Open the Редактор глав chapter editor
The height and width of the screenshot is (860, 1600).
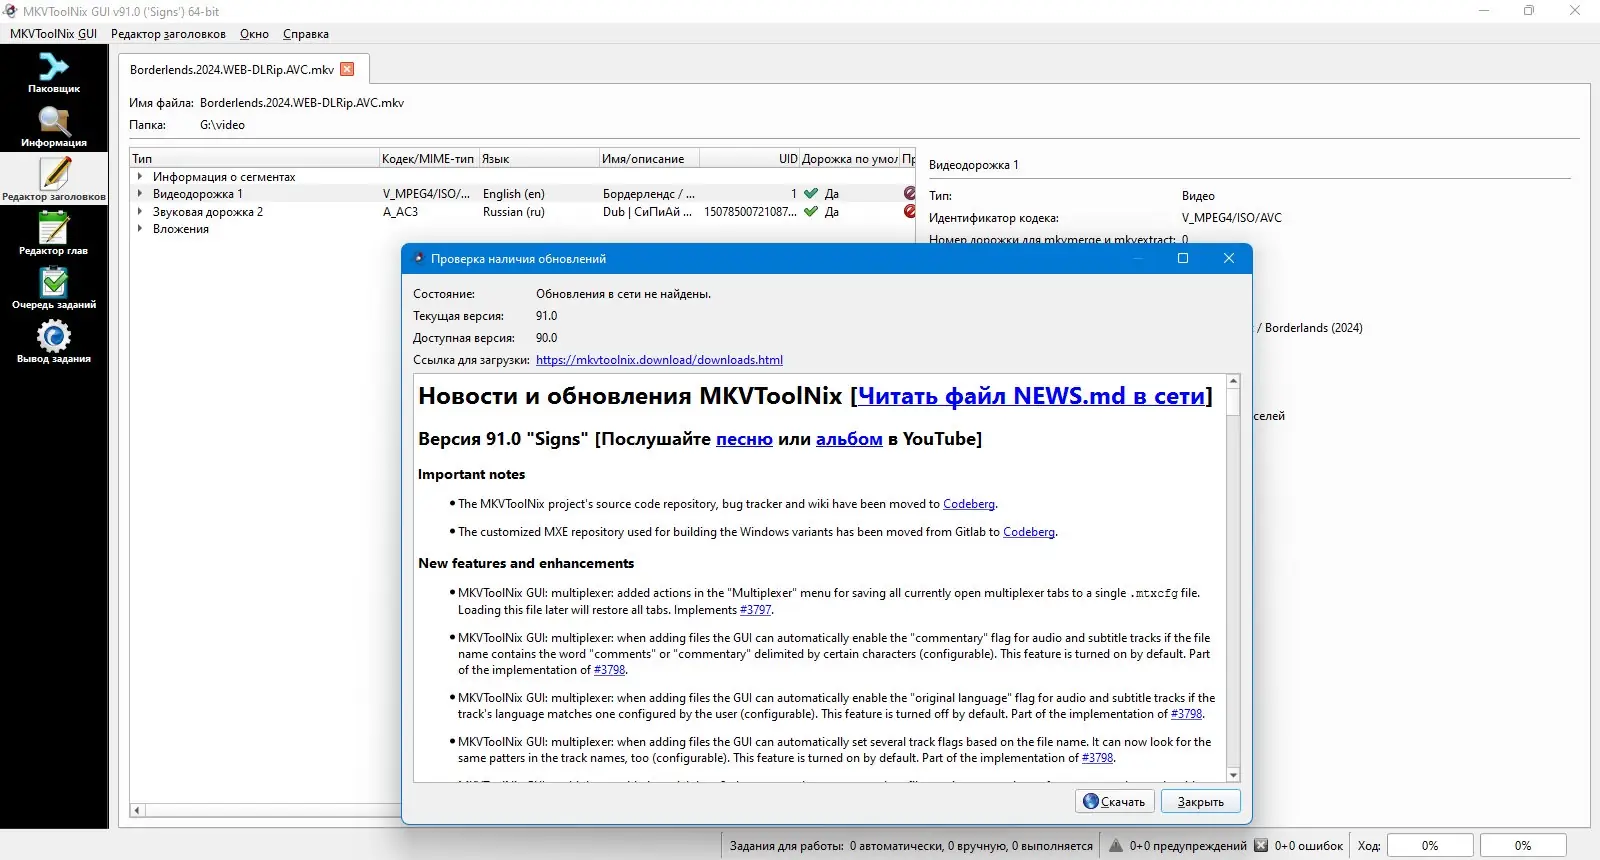click(x=54, y=235)
